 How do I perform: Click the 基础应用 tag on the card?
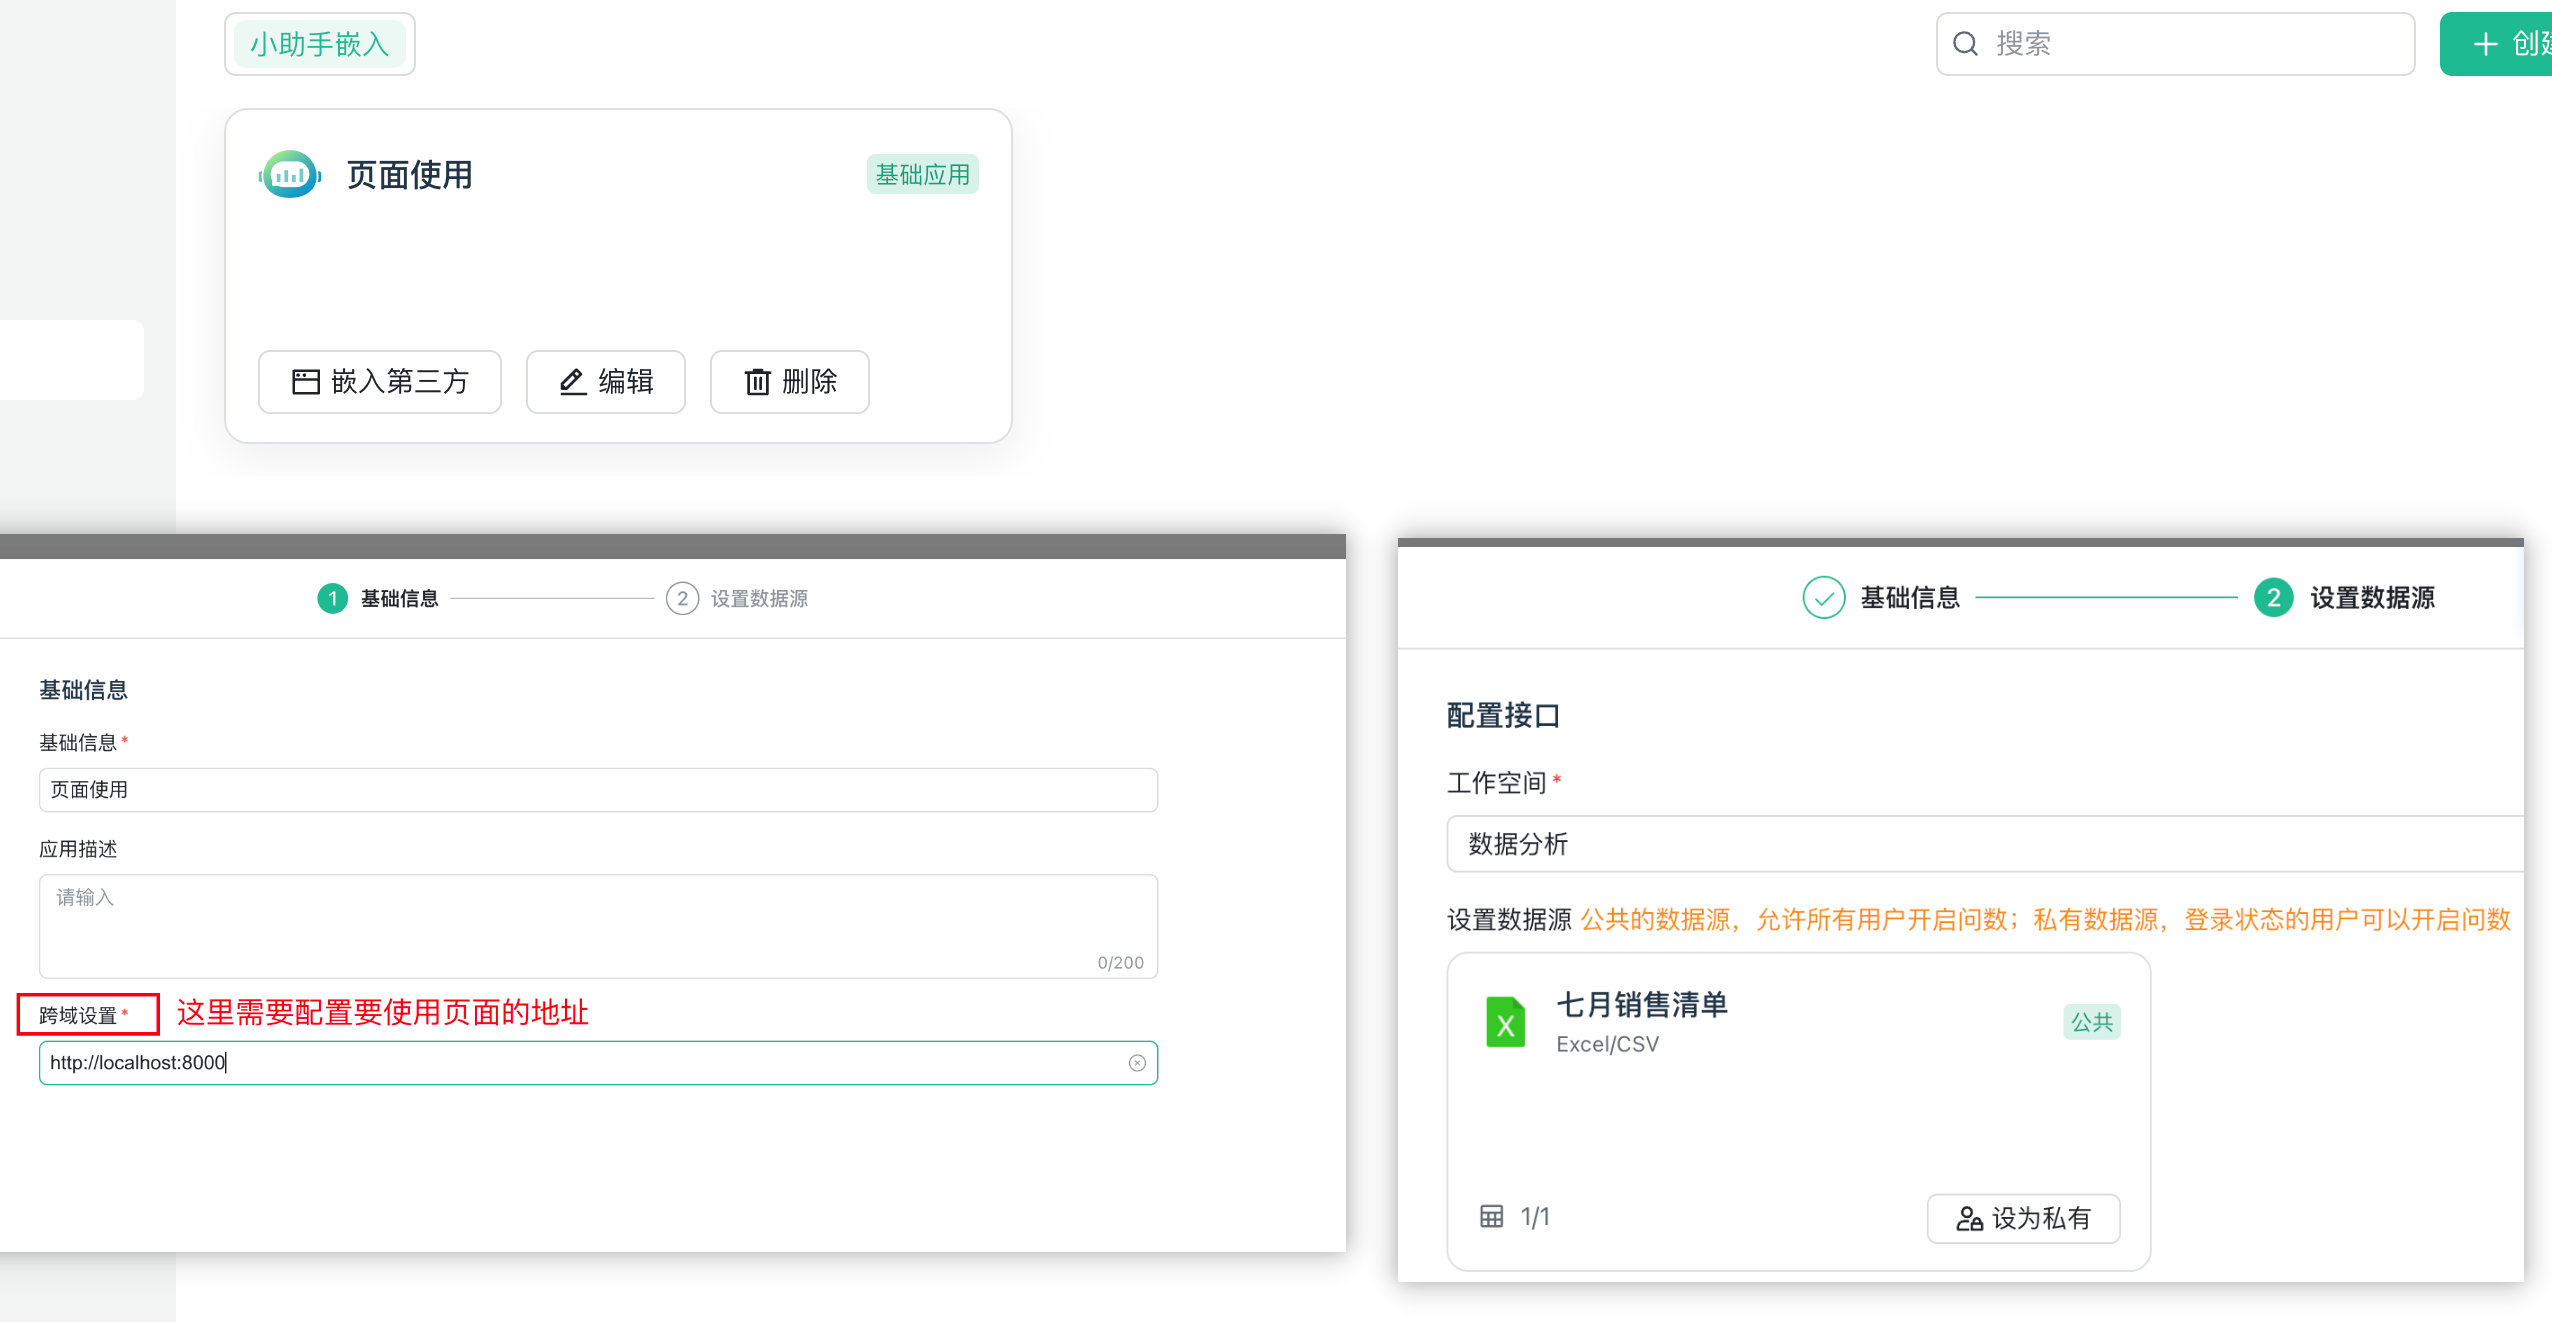[922, 175]
